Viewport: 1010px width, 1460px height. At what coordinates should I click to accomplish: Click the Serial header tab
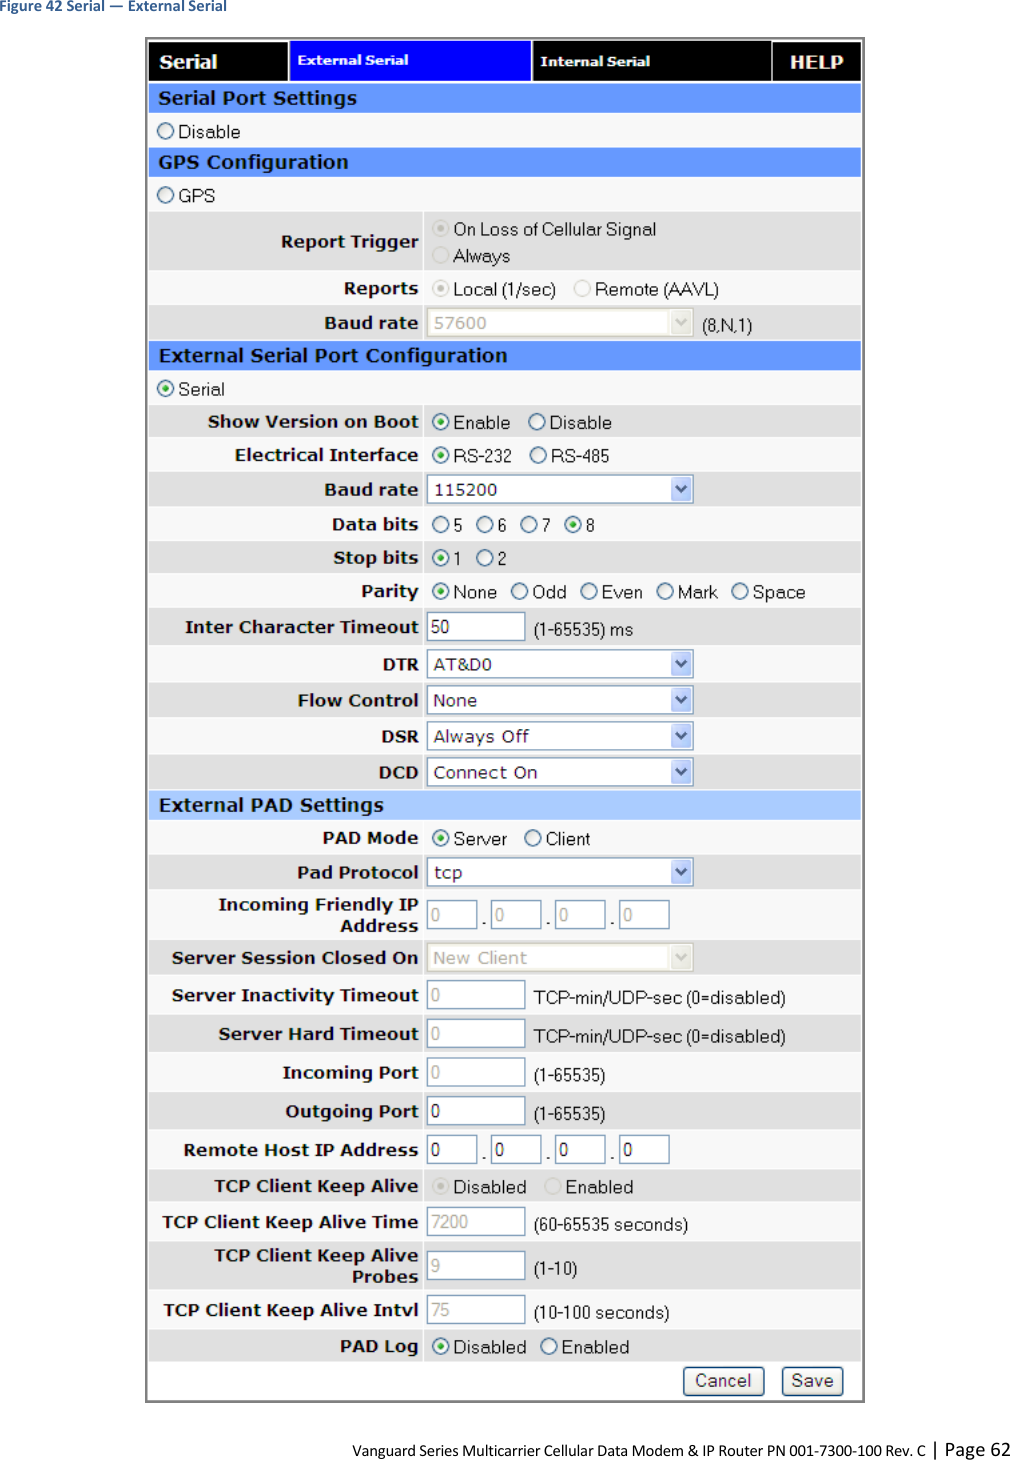(x=218, y=62)
